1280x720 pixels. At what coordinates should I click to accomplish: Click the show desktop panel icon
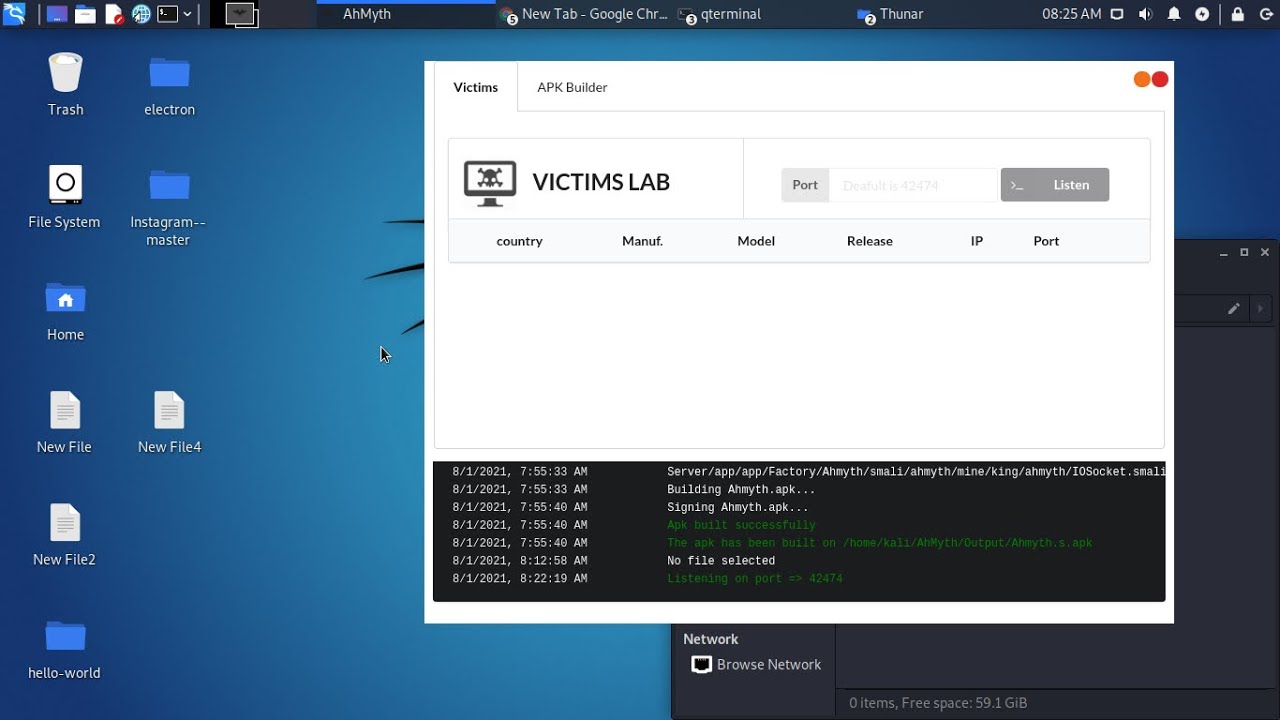pos(58,14)
